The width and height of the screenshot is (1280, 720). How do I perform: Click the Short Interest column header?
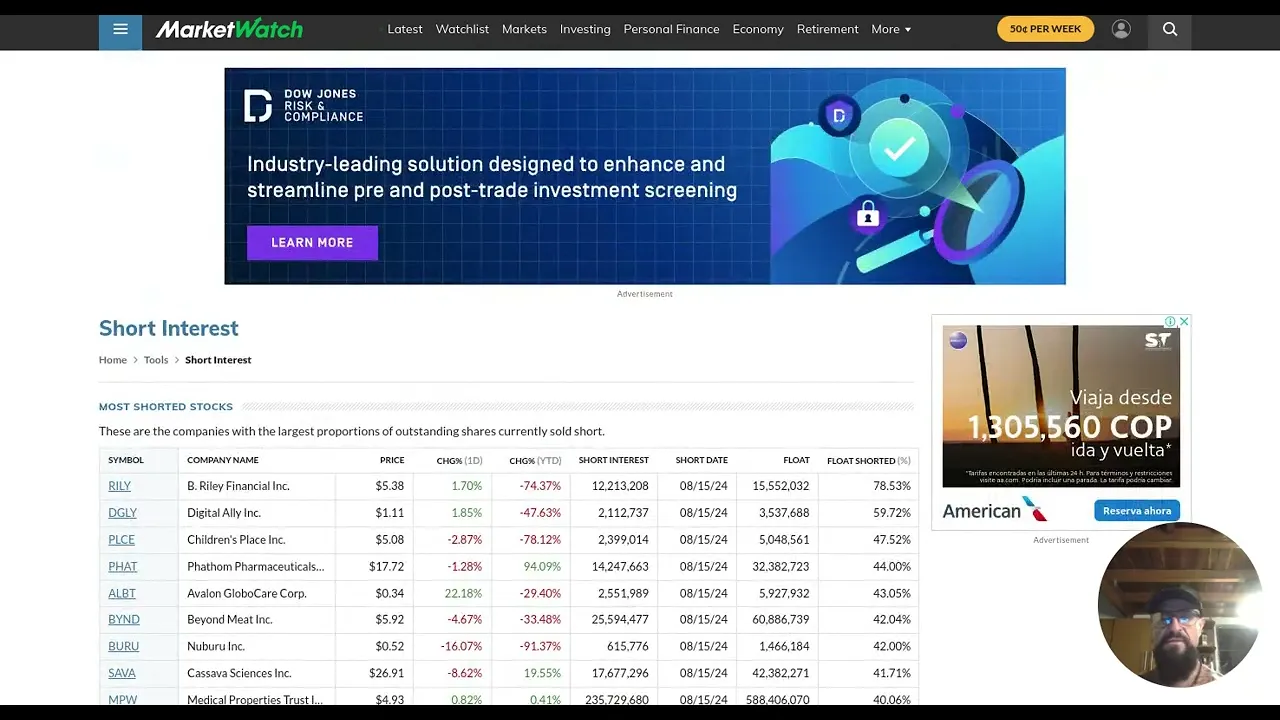[x=613, y=460]
